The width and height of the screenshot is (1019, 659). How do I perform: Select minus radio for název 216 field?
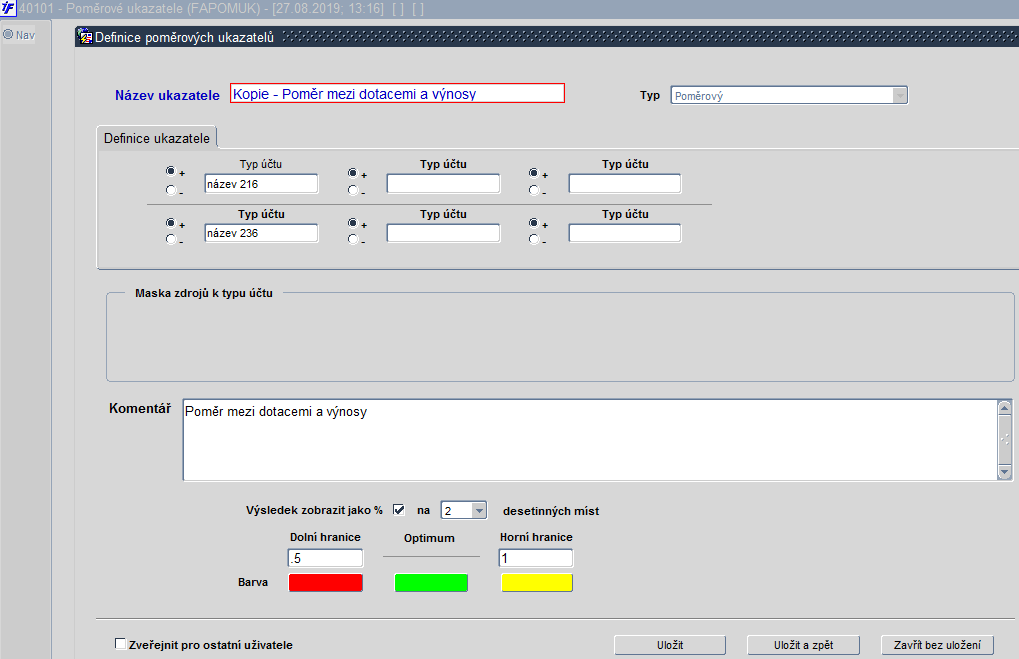(170, 190)
